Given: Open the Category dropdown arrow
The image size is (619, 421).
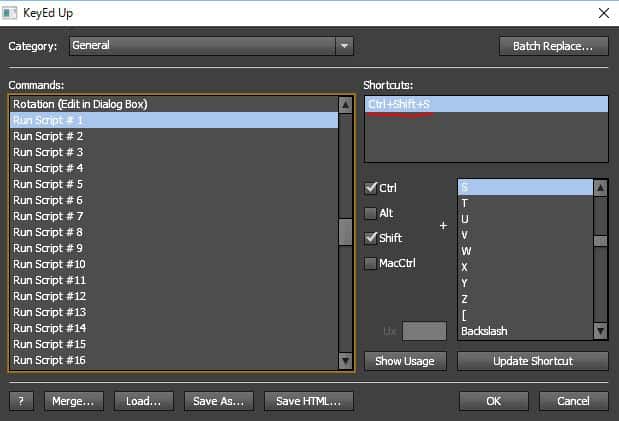Looking at the screenshot, I should (344, 46).
